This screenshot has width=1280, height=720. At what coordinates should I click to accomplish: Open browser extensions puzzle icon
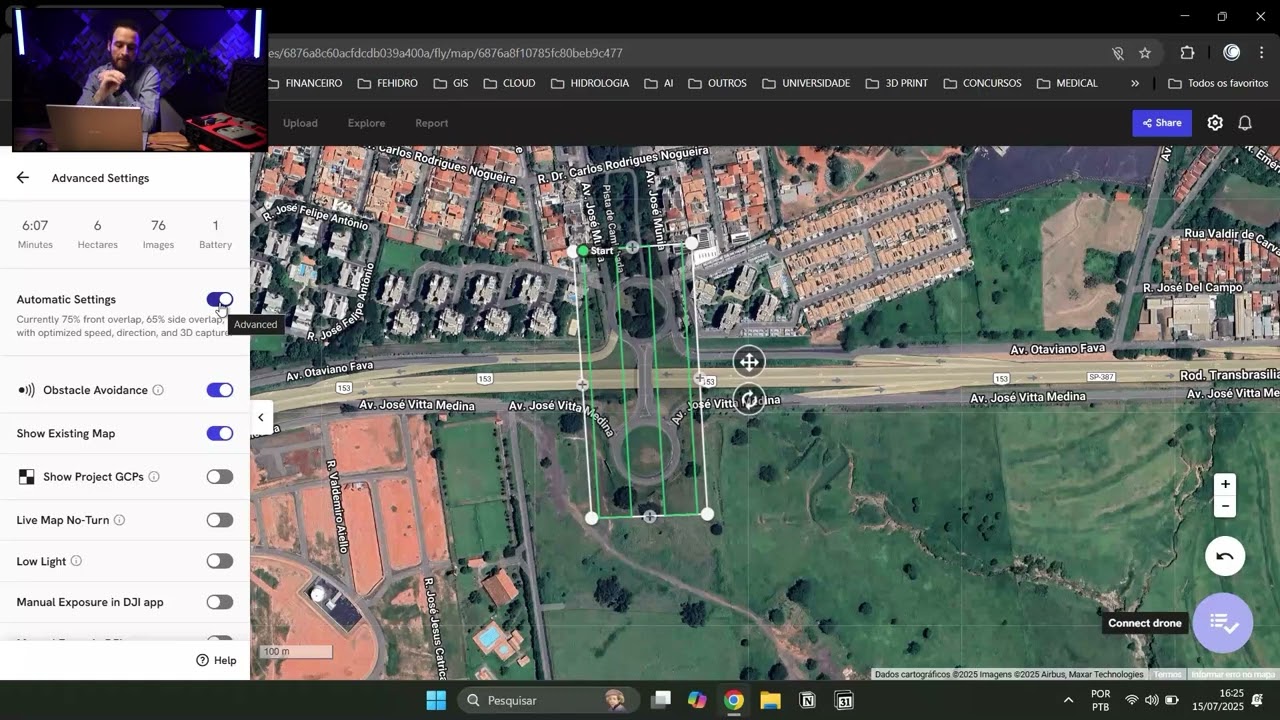(1187, 53)
